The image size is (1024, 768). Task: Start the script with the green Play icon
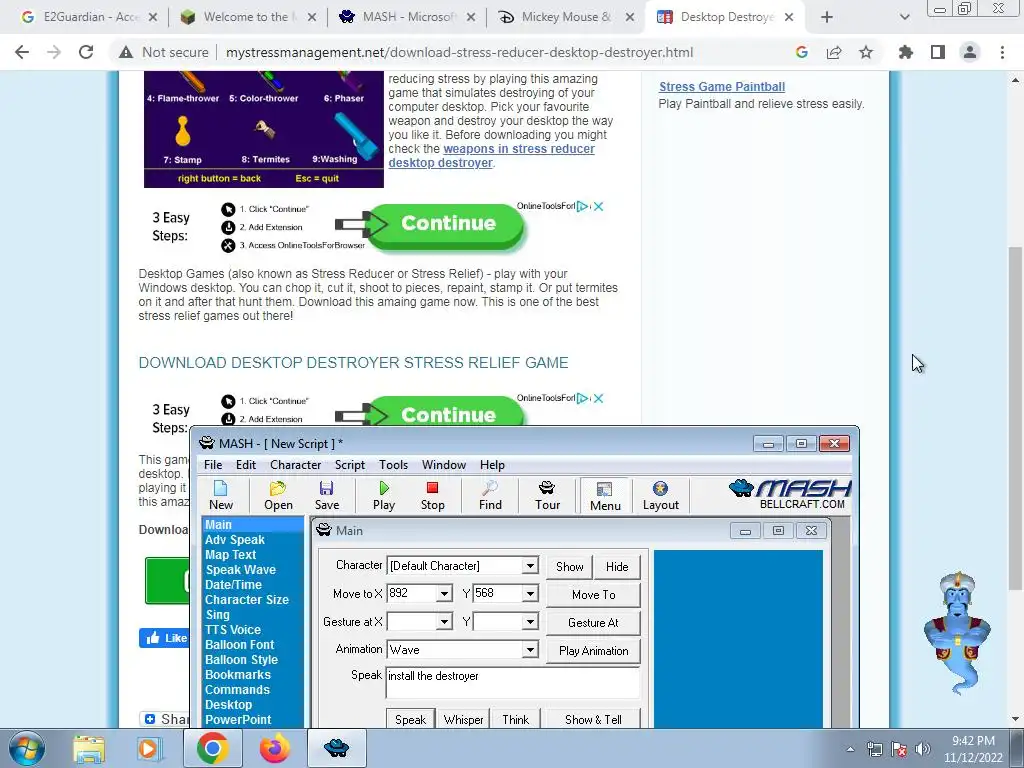(x=384, y=495)
